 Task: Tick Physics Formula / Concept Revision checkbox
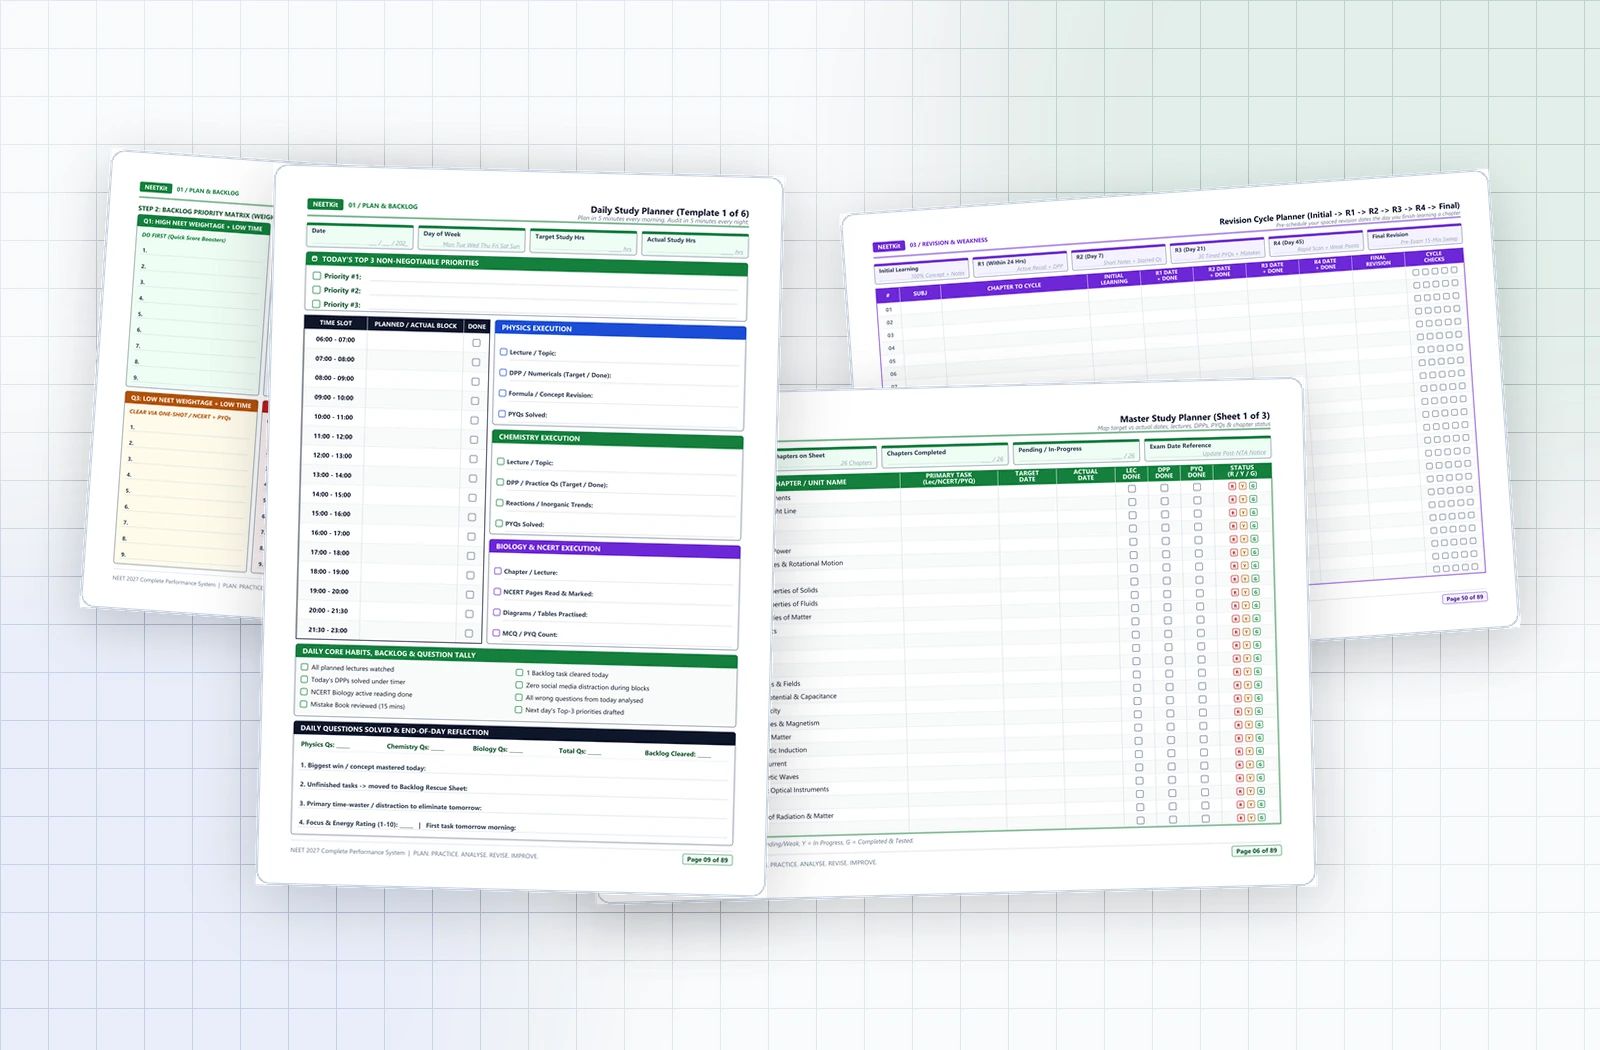point(502,393)
